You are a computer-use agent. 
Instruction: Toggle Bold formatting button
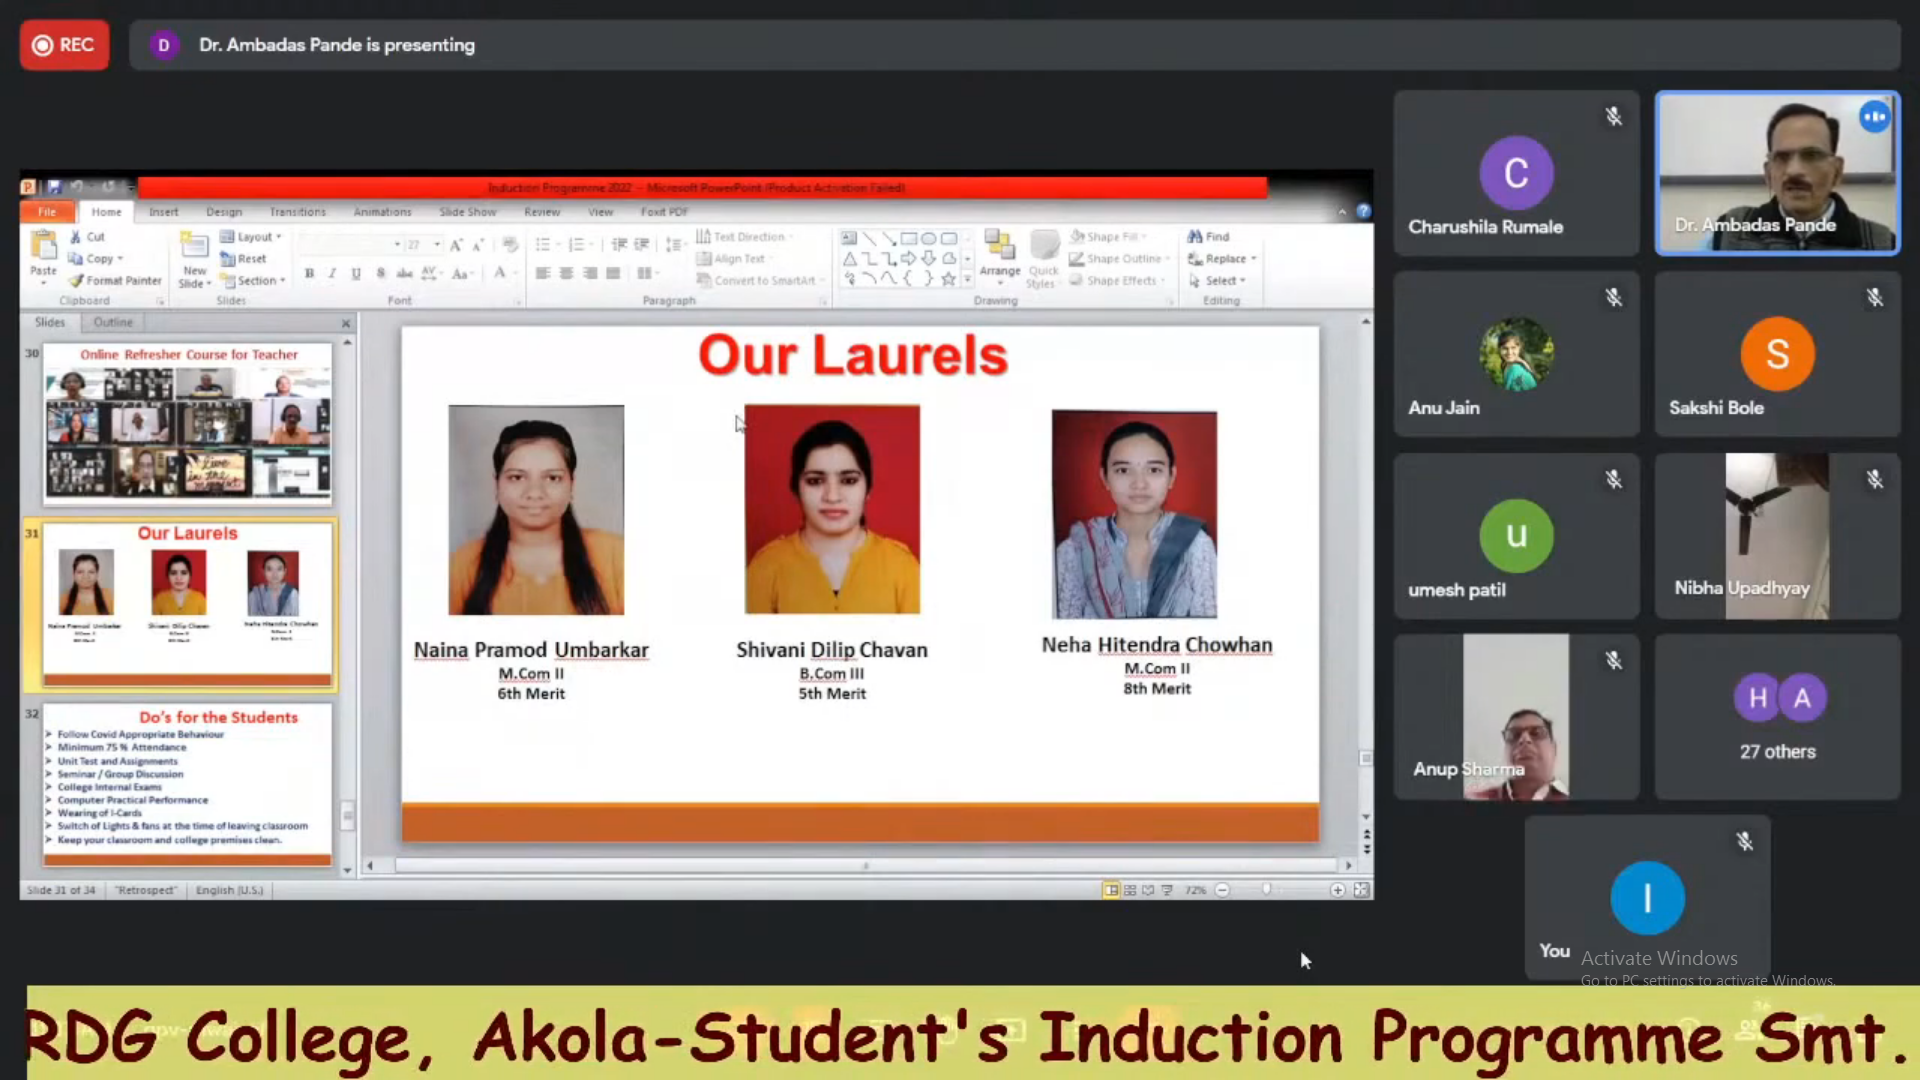(x=310, y=273)
